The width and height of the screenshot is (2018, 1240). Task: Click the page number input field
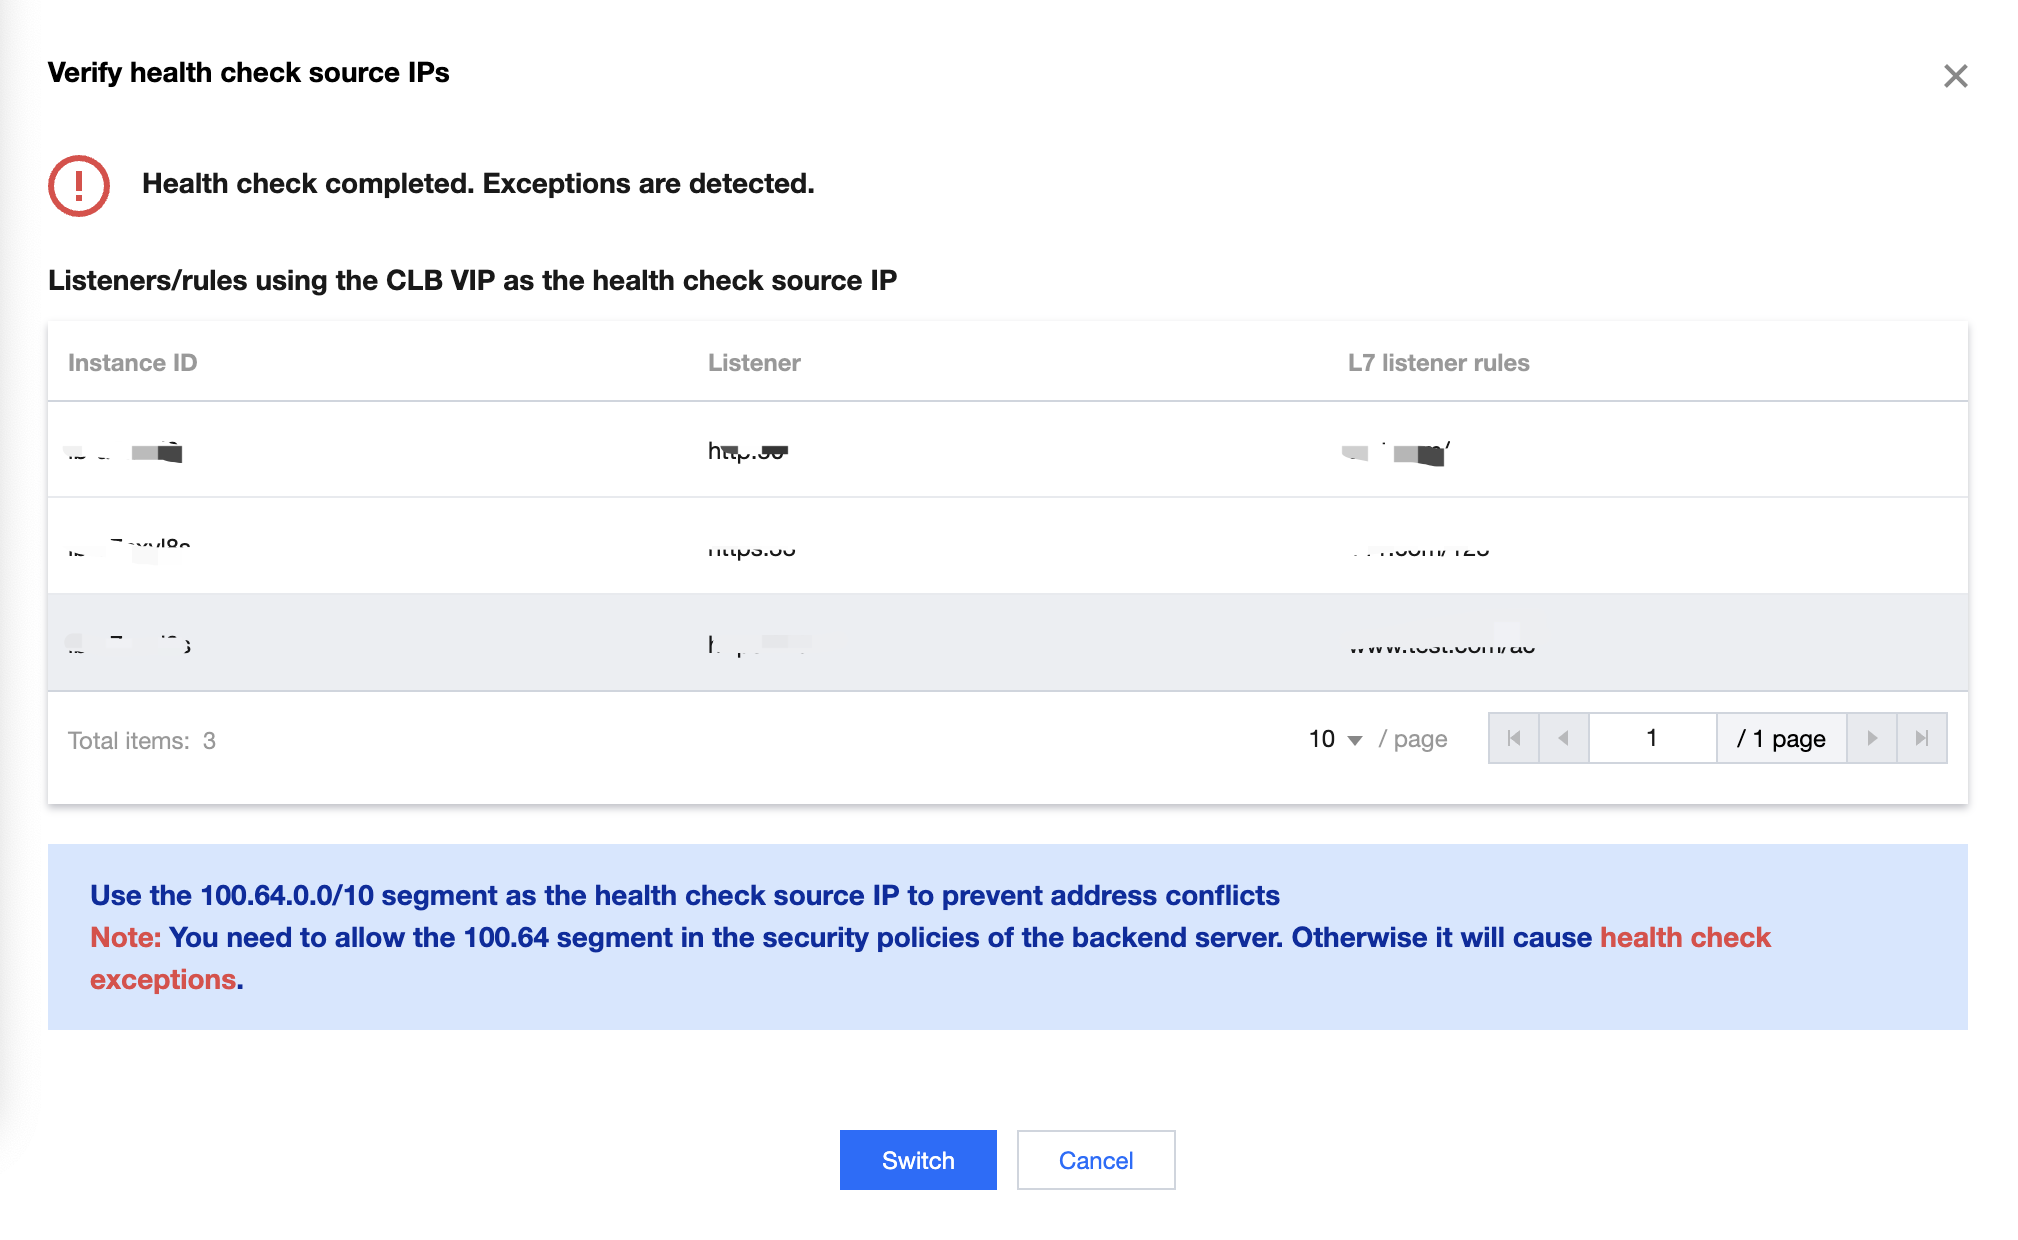(x=1652, y=739)
